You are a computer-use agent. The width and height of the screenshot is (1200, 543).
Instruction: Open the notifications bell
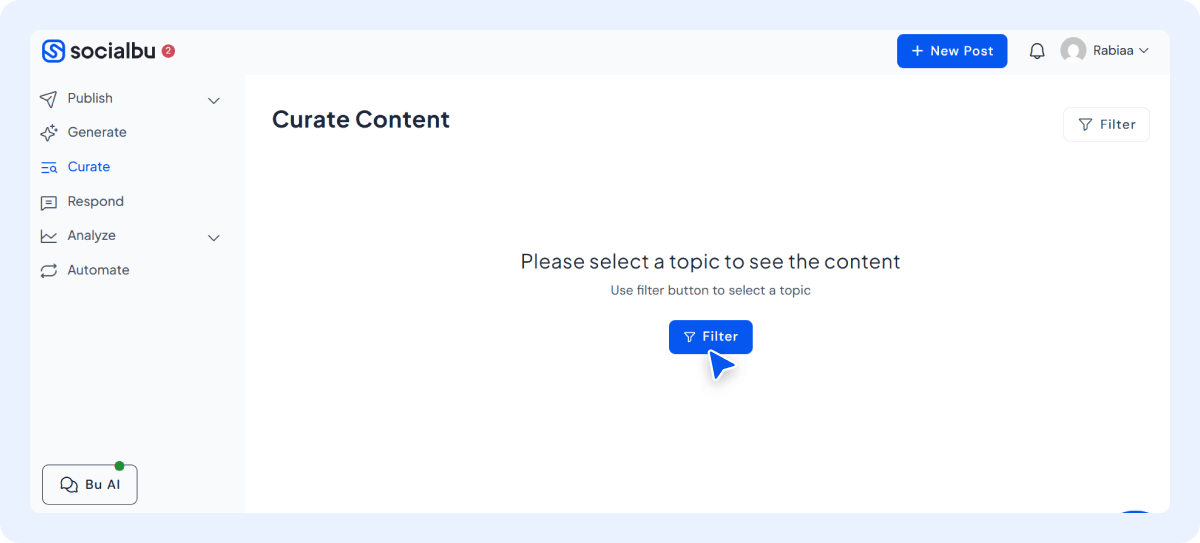pos(1037,51)
